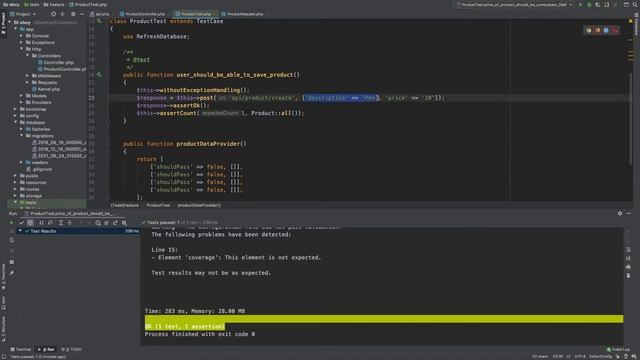
Task: Expand the Exceptions folder
Action: 22,42
